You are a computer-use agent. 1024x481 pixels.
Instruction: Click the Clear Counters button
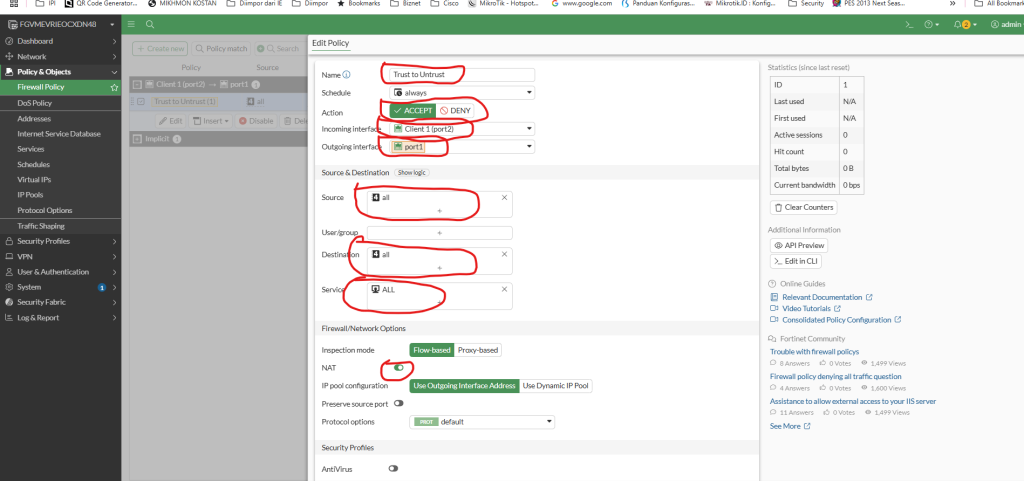click(804, 207)
